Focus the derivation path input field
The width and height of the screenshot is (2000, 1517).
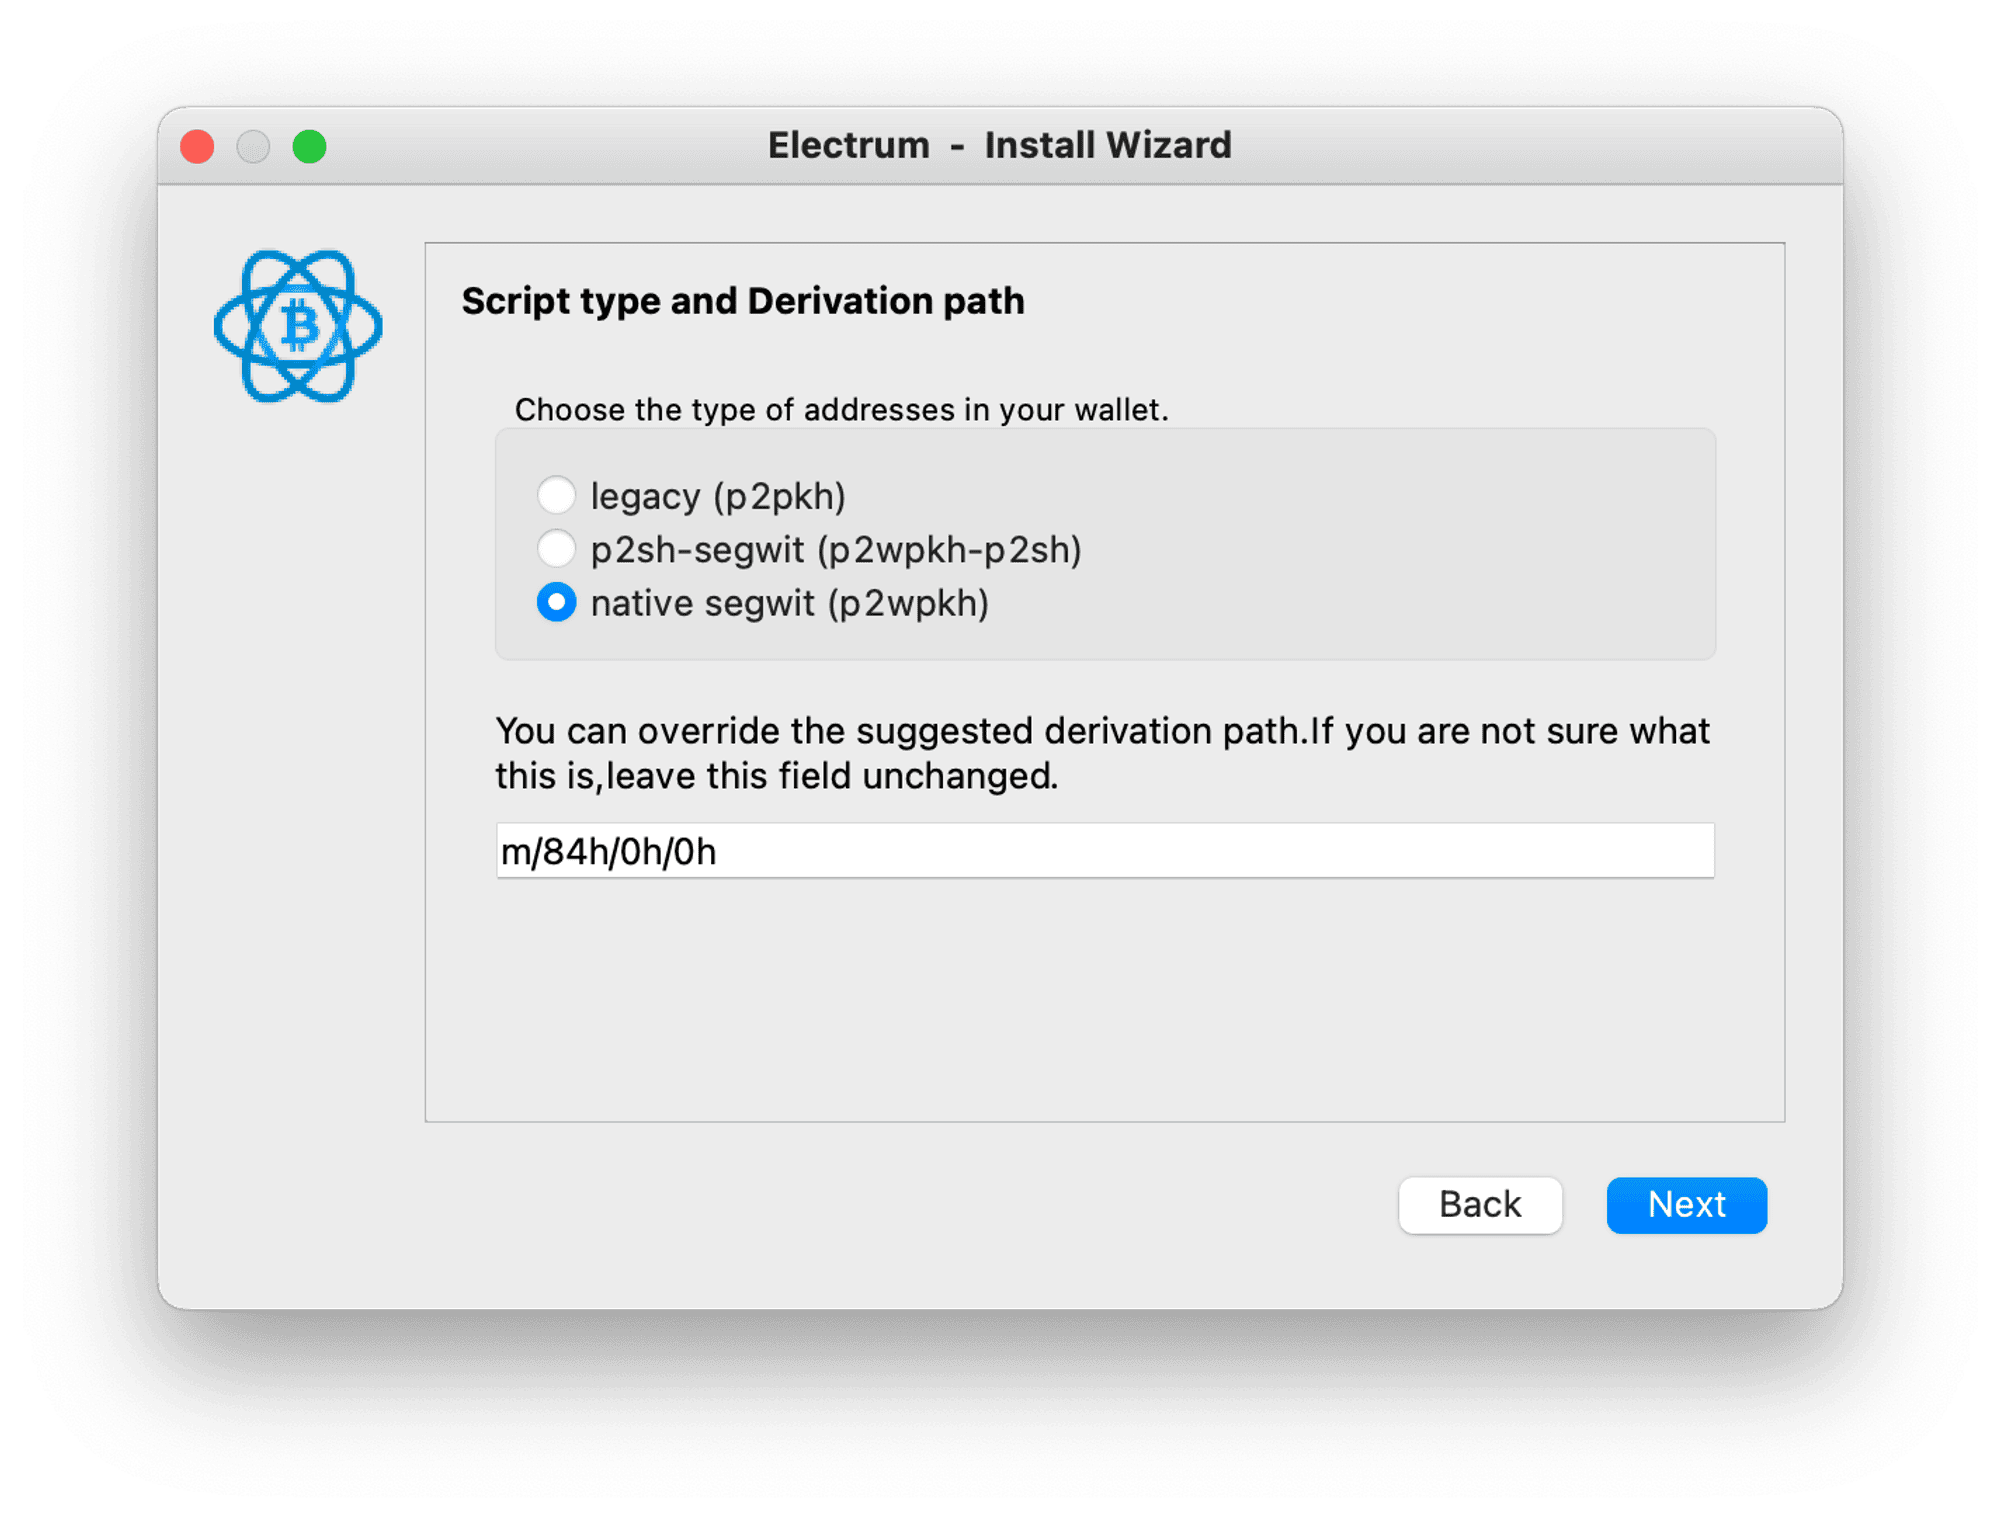click(x=1105, y=851)
